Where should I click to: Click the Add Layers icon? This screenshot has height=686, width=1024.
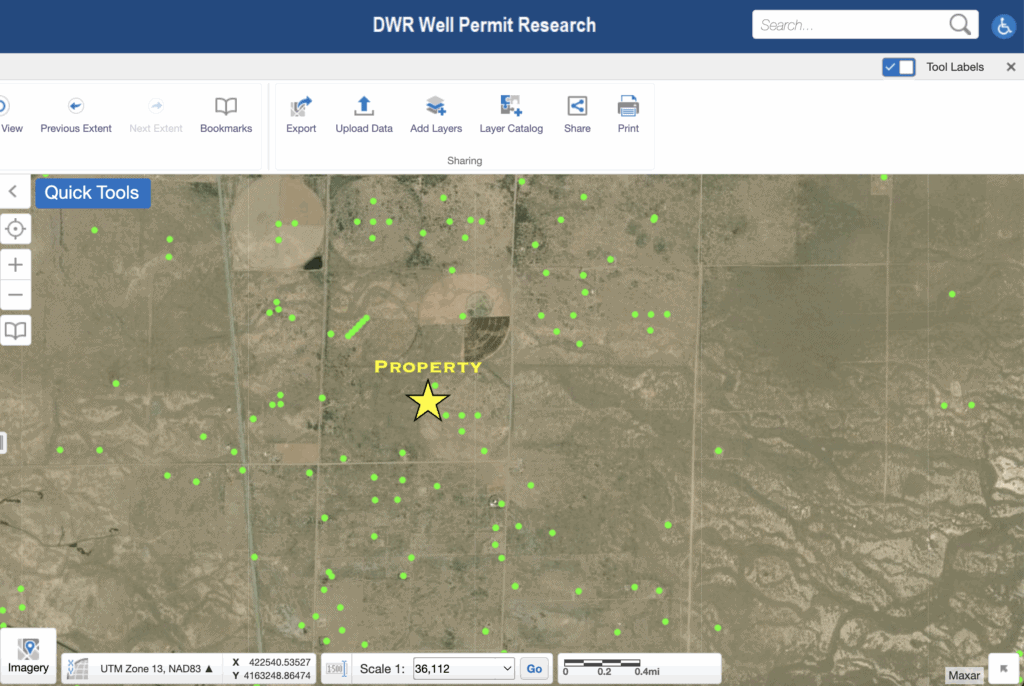pyautogui.click(x=435, y=106)
